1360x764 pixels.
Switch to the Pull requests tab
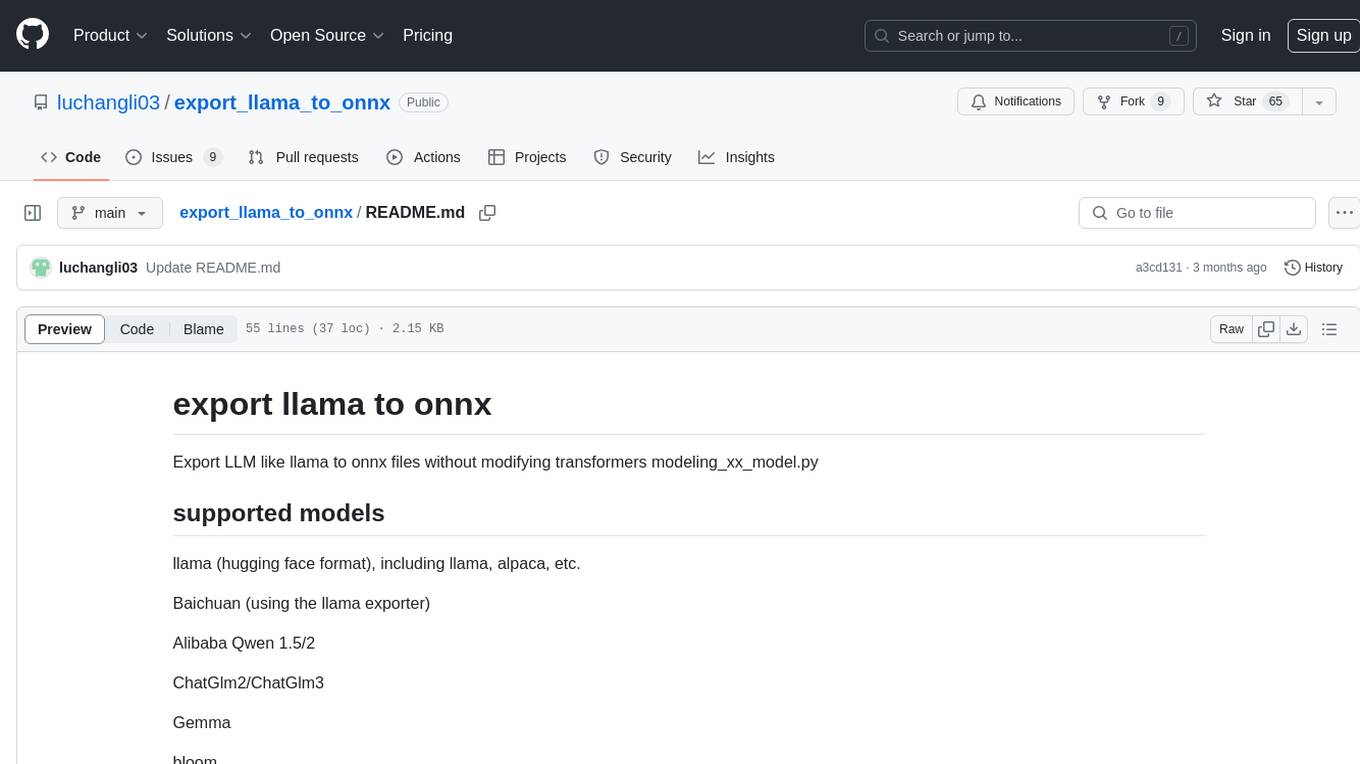pos(303,157)
